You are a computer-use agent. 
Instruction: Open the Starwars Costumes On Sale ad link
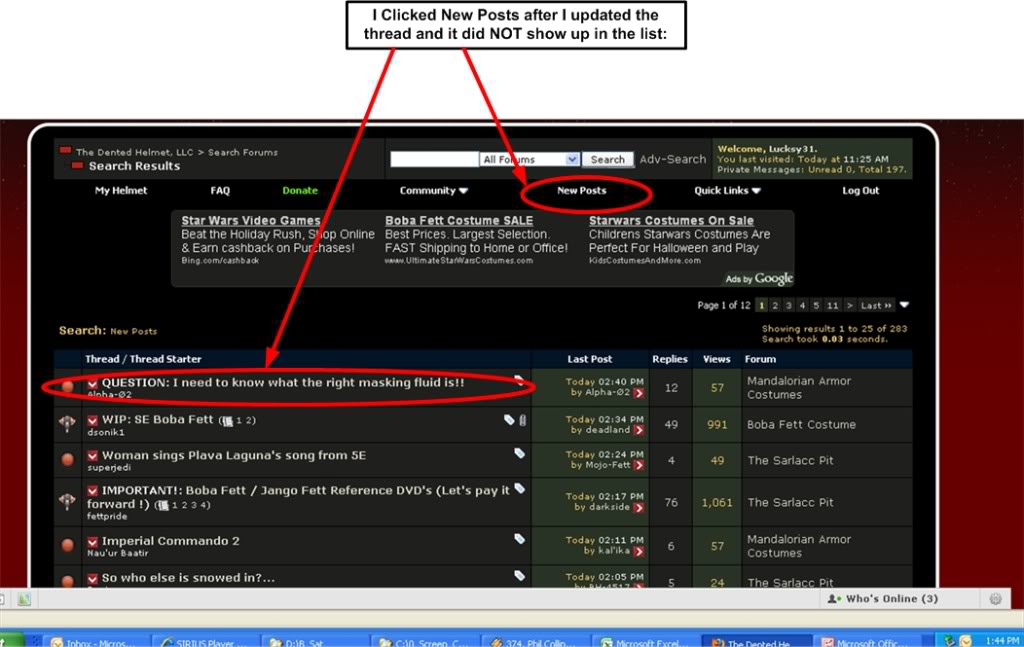[x=671, y=221]
